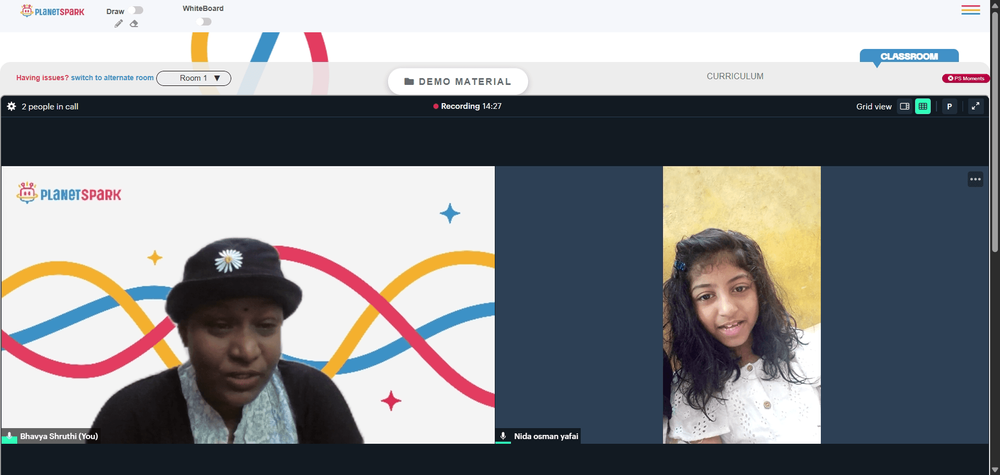Select Bhavya Shruthi's video tile
This screenshot has height=475, width=1000.
click(x=248, y=305)
